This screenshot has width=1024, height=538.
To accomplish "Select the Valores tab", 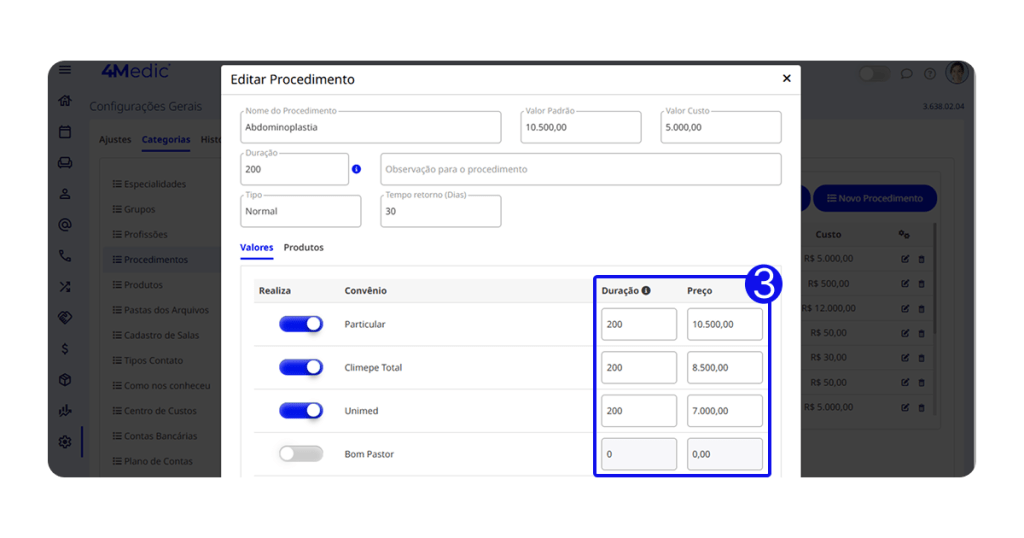I will click(256, 247).
